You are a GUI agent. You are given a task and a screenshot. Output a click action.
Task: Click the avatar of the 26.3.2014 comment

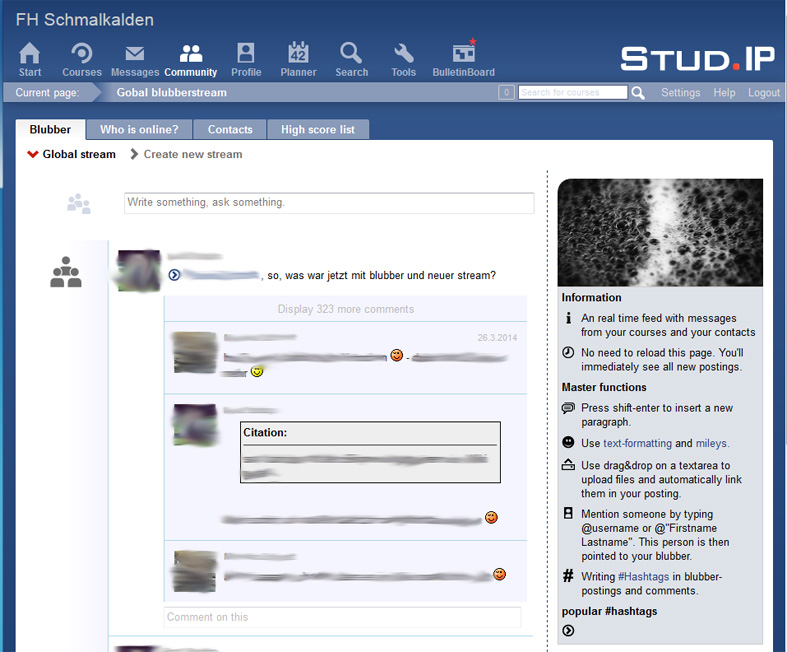(195, 352)
